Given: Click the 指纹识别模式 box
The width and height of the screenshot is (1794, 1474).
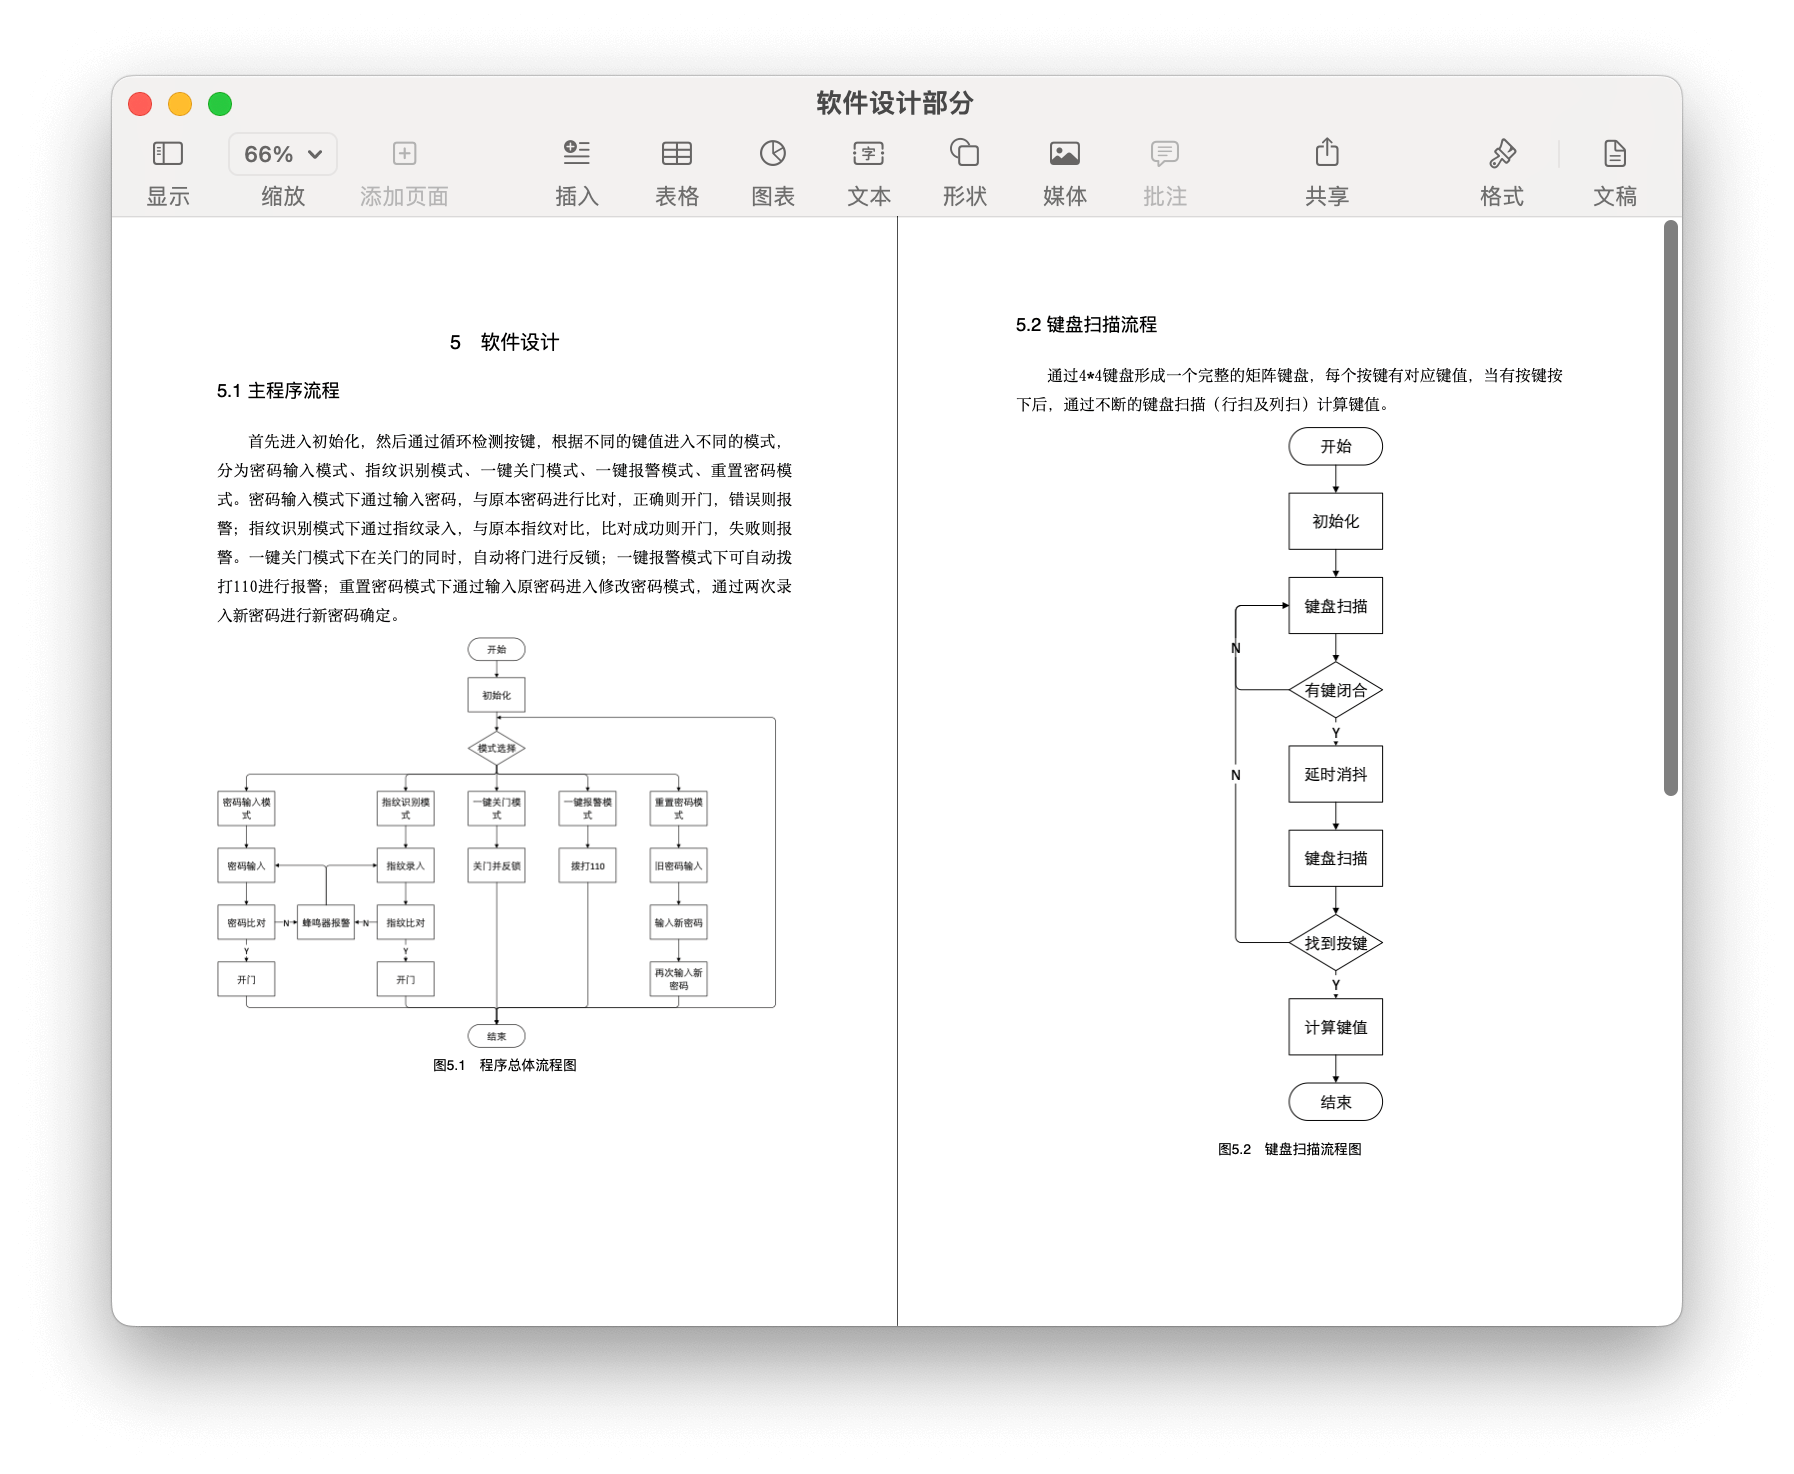Looking at the screenshot, I should (x=405, y=808).
